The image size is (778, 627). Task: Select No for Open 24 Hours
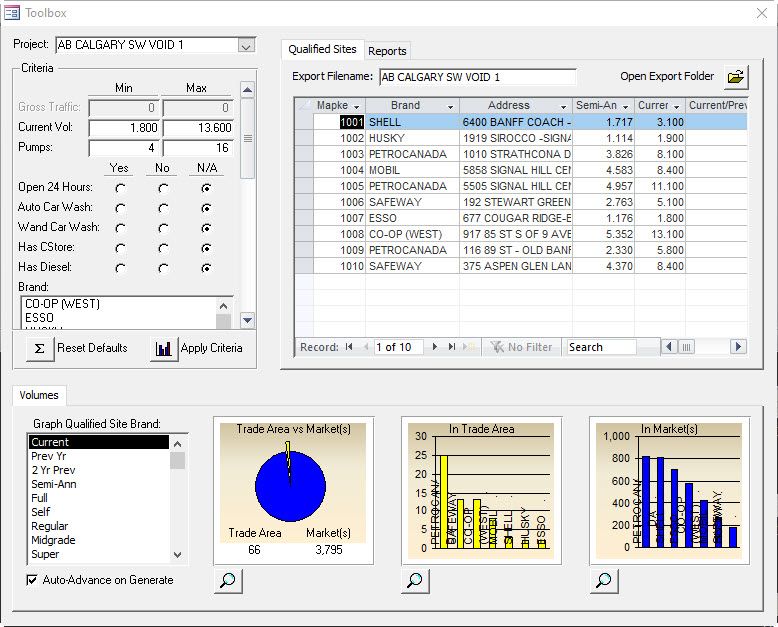(x=163, y=188)
